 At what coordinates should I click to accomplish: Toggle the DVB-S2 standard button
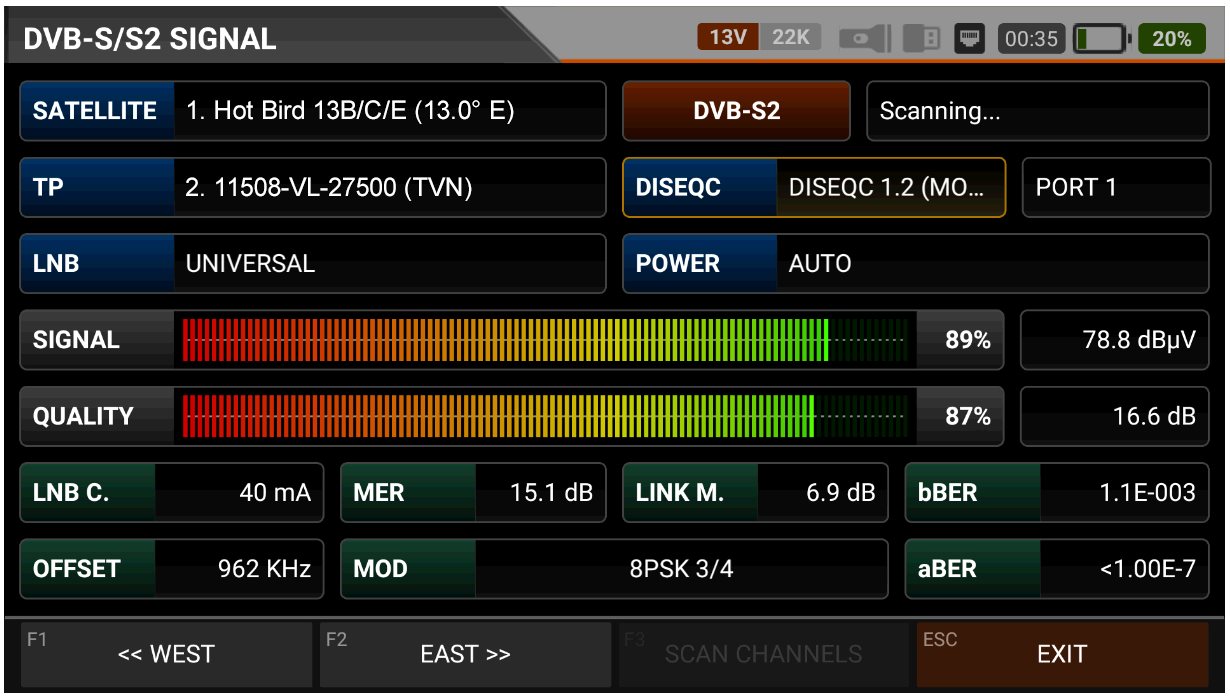[736, 111]
